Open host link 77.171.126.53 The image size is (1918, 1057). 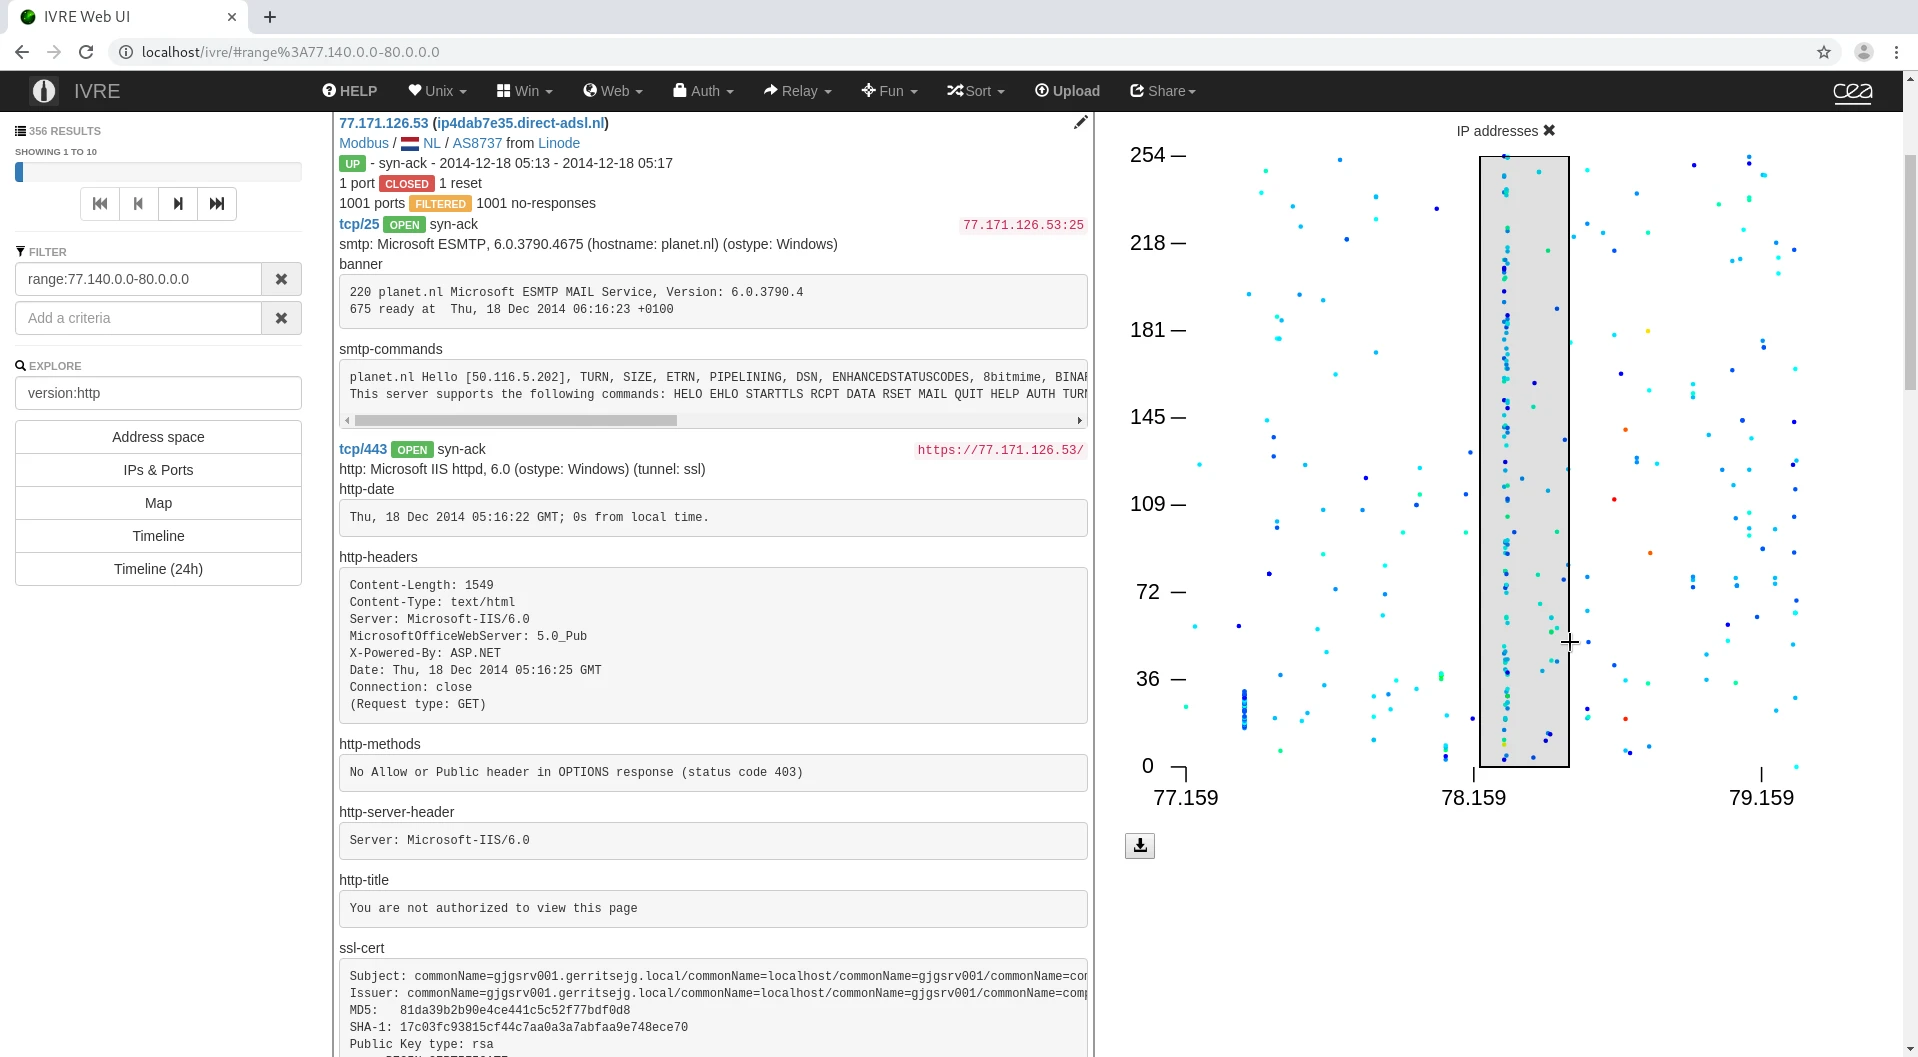[383, 123]
